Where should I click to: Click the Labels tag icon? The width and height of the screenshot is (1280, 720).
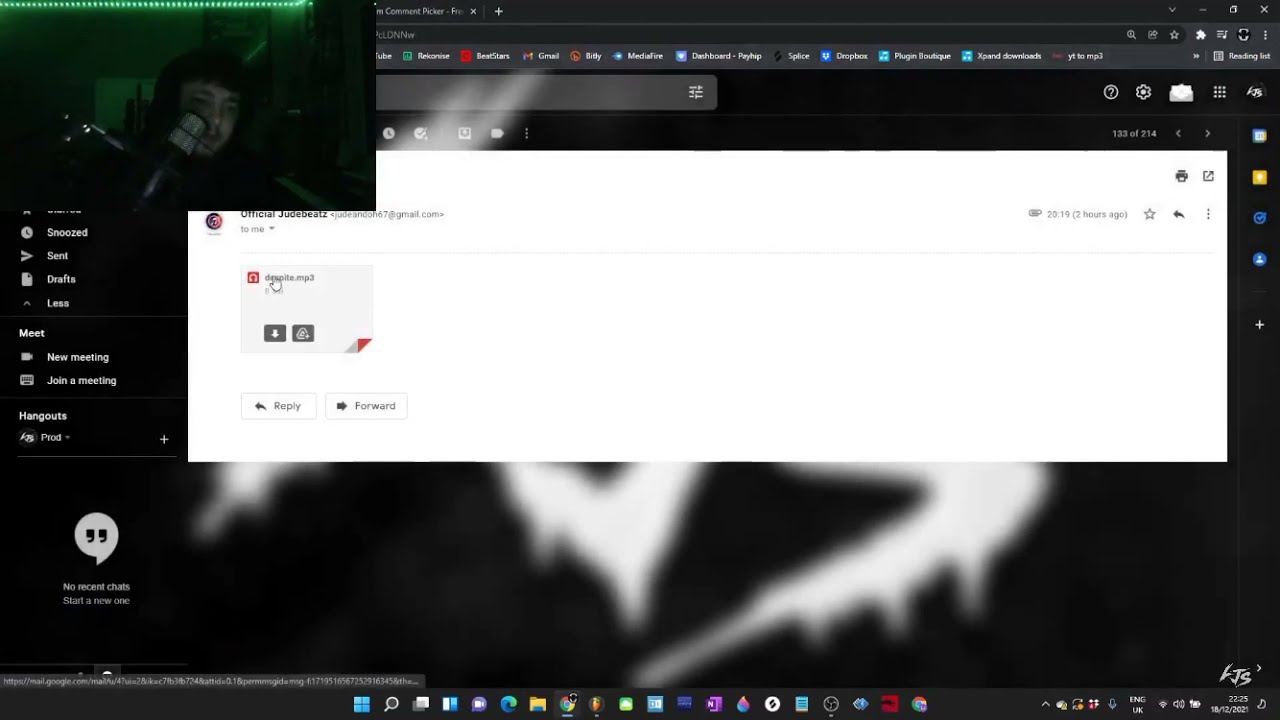click(x=497, y=133)
